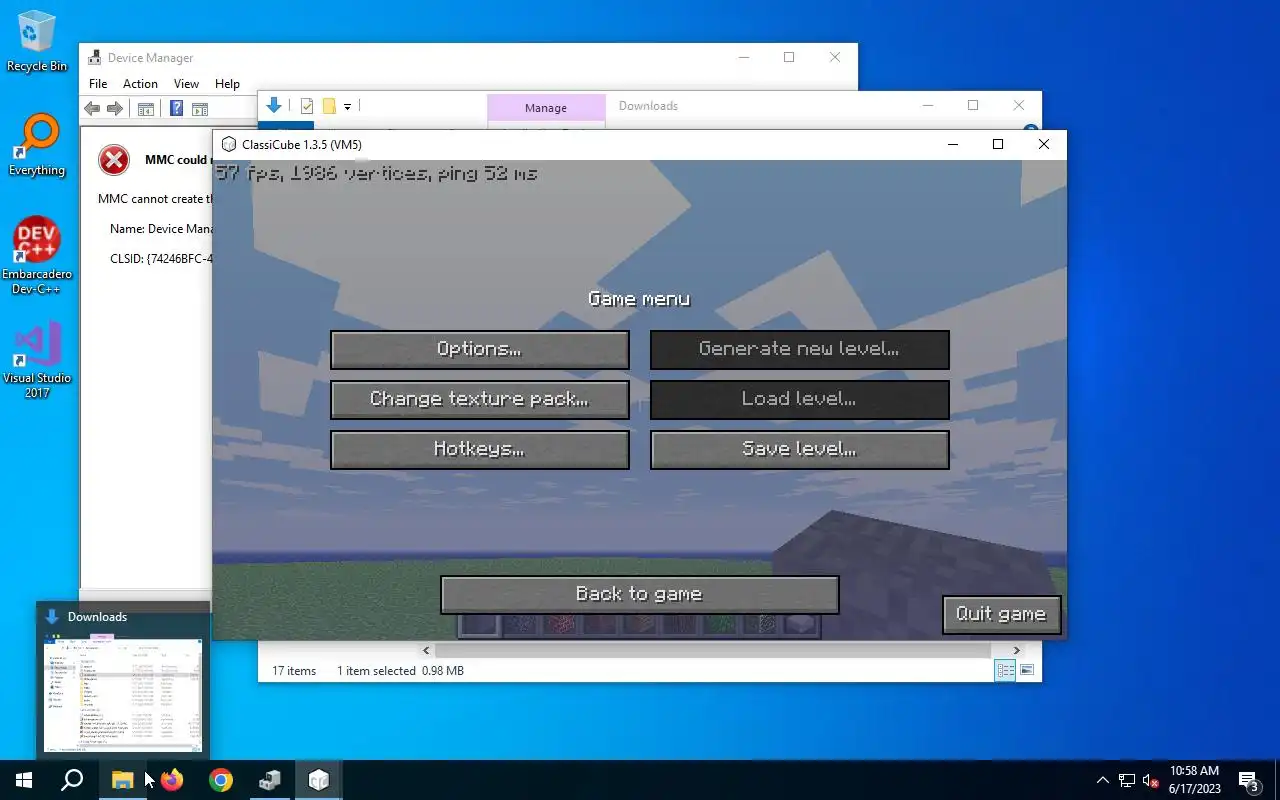Open Visual Studio 2017 desktop shortcut
Viewport: 1280px width, 800px height.
click(x=37, y=360)
